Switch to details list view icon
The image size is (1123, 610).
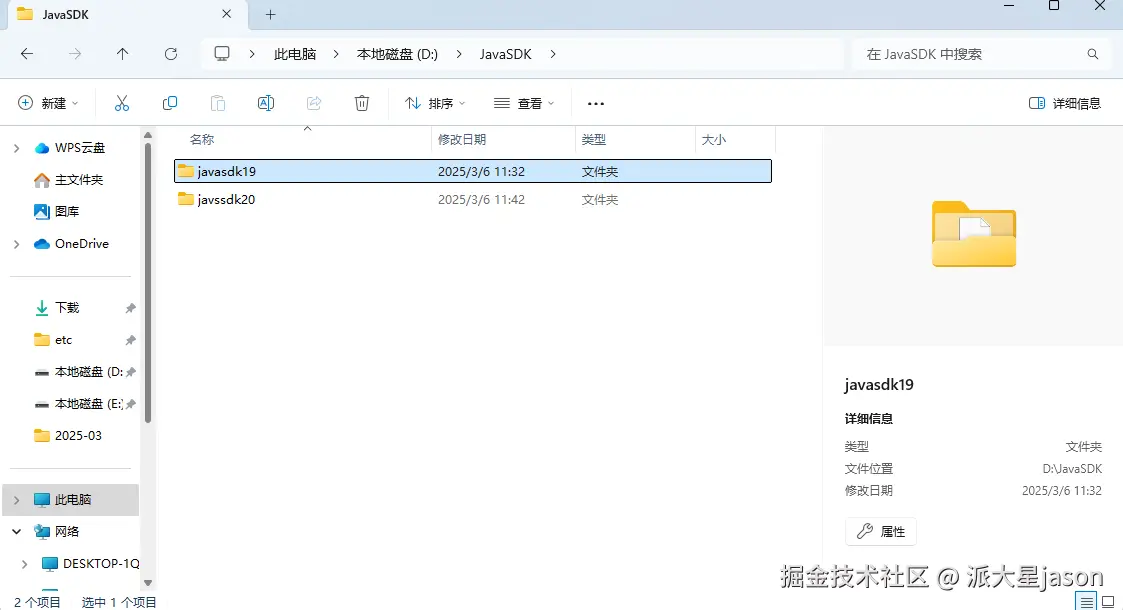1086,602
